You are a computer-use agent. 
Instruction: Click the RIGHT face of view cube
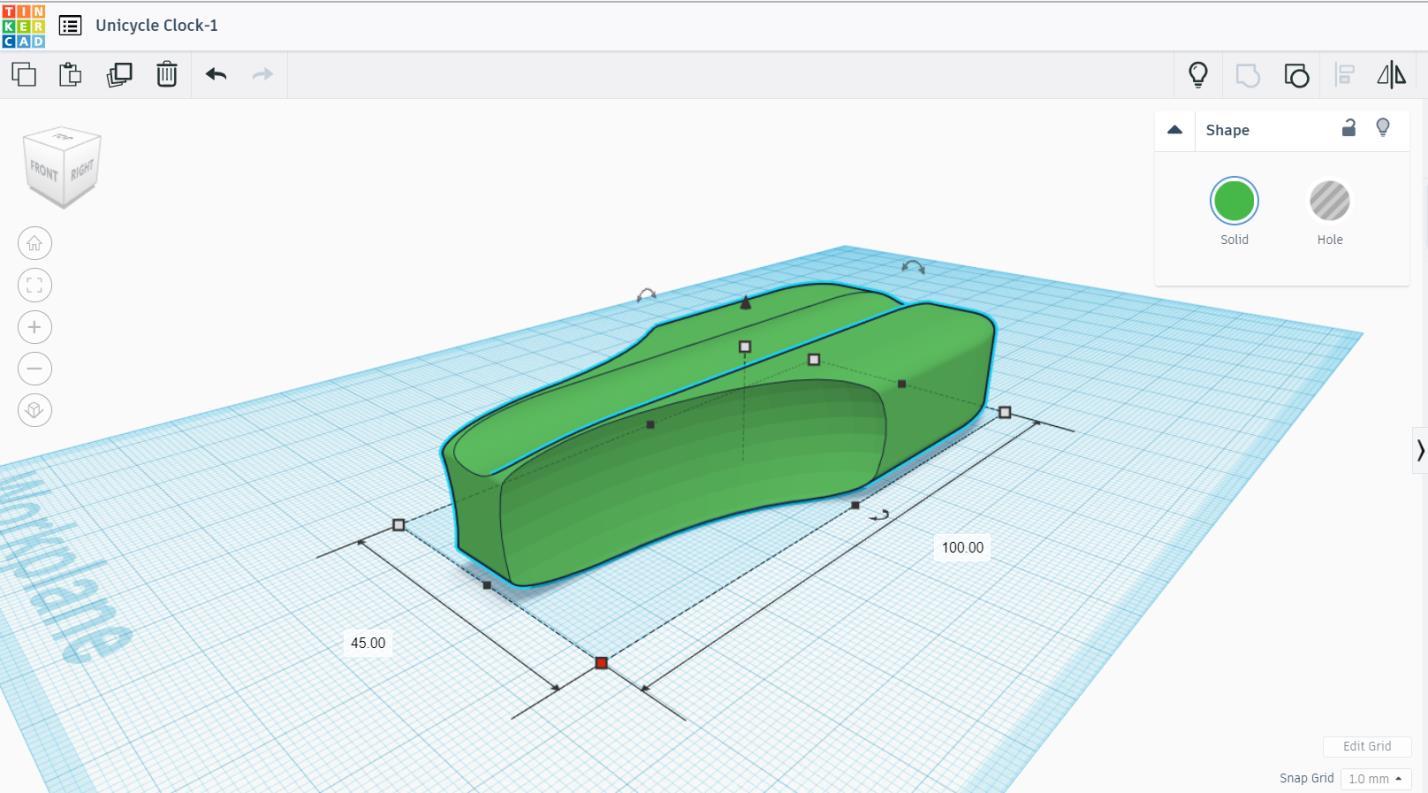[x=82, y=169]
